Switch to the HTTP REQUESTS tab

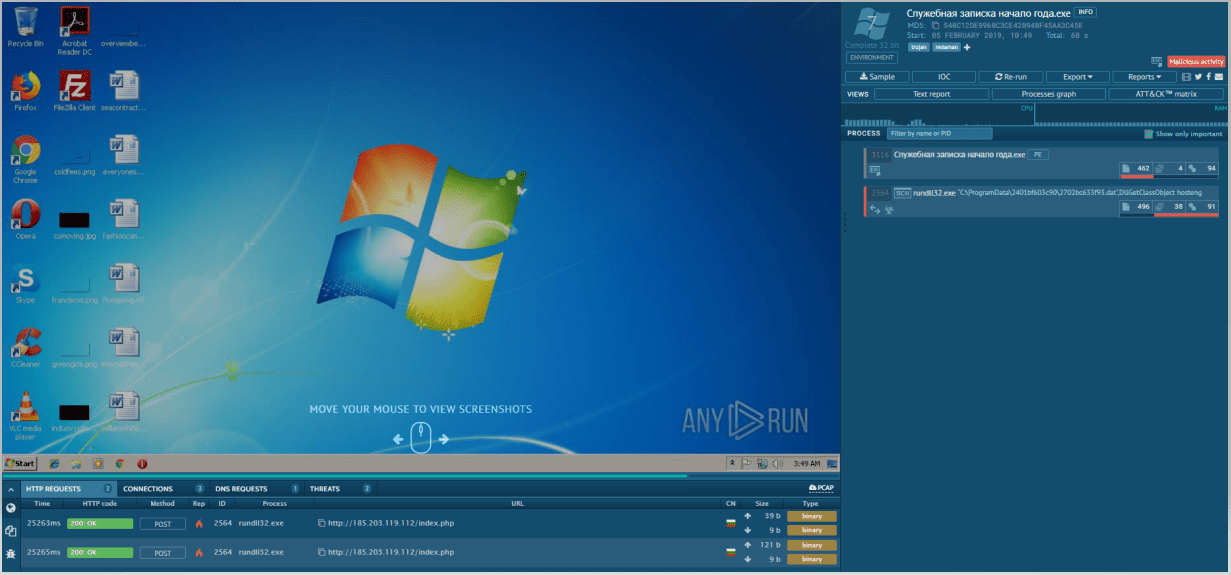click(x=69, y=489)
